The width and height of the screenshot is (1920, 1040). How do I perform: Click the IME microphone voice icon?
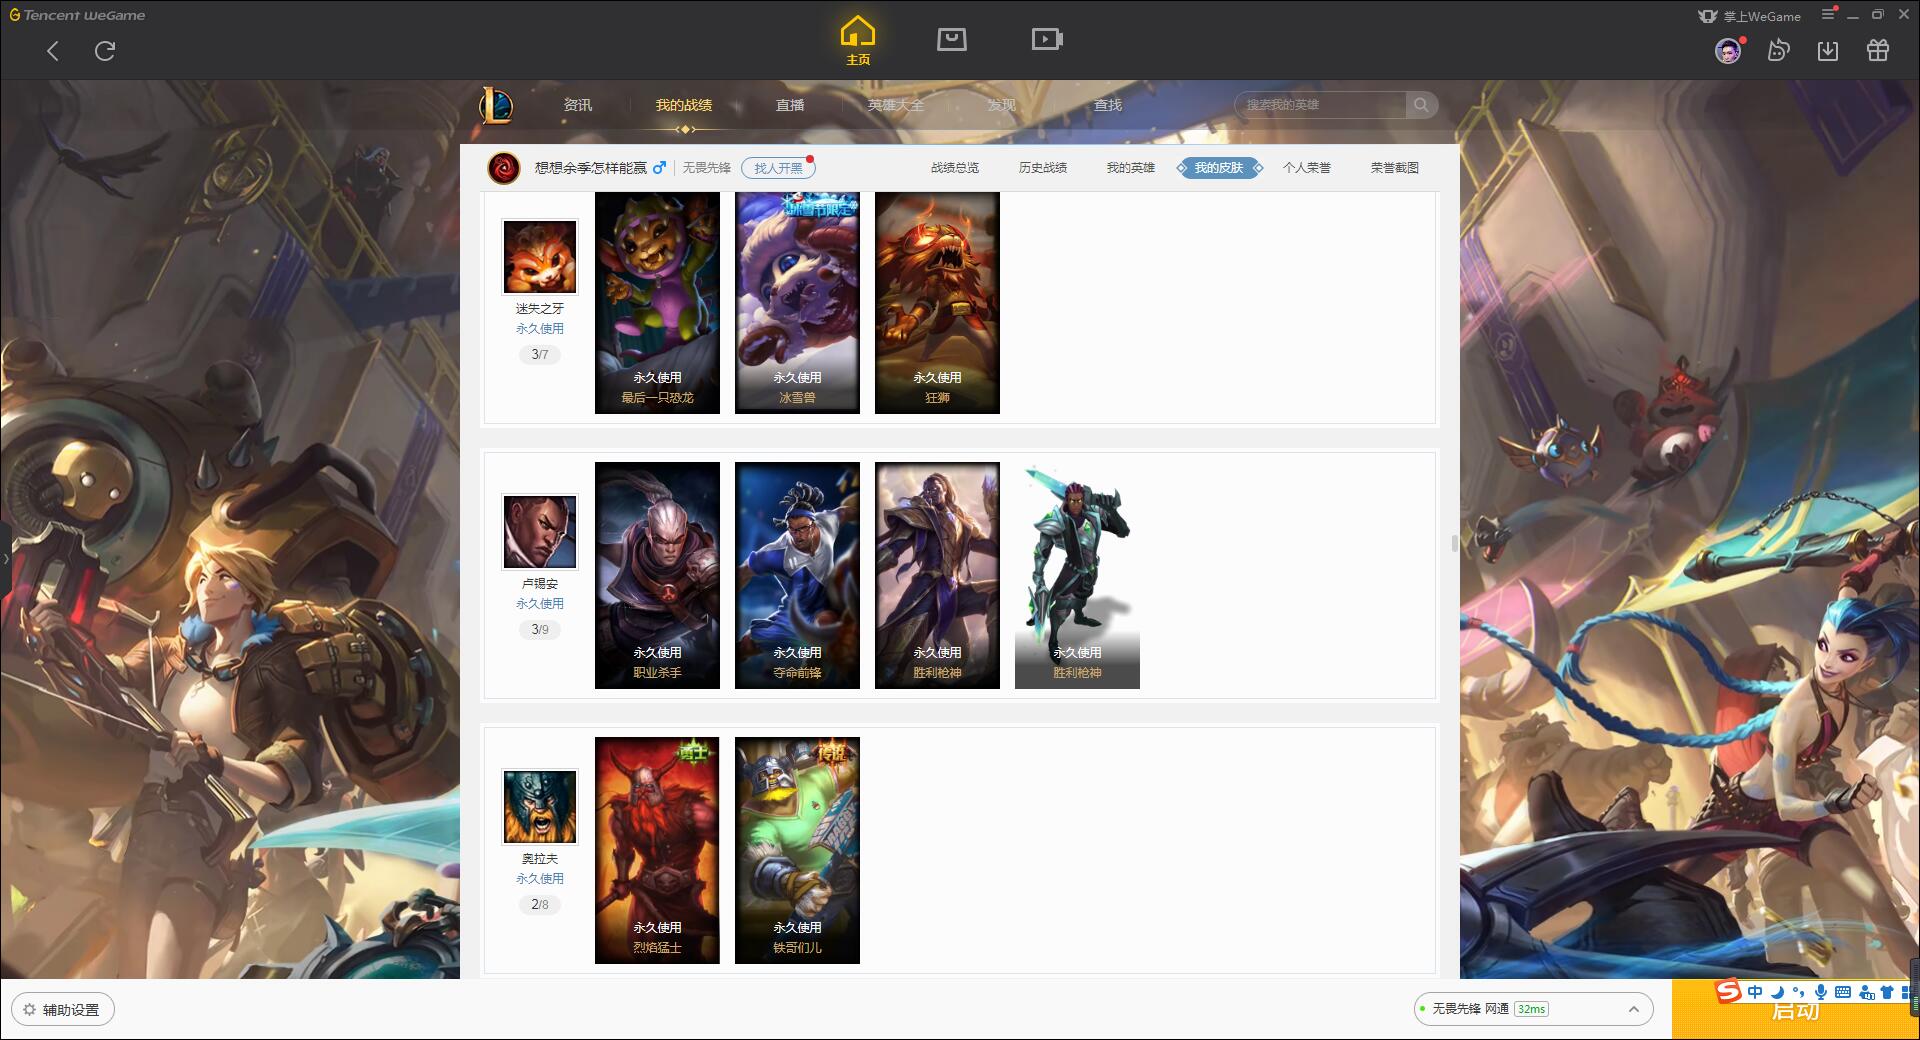(x=1821, y=992)
